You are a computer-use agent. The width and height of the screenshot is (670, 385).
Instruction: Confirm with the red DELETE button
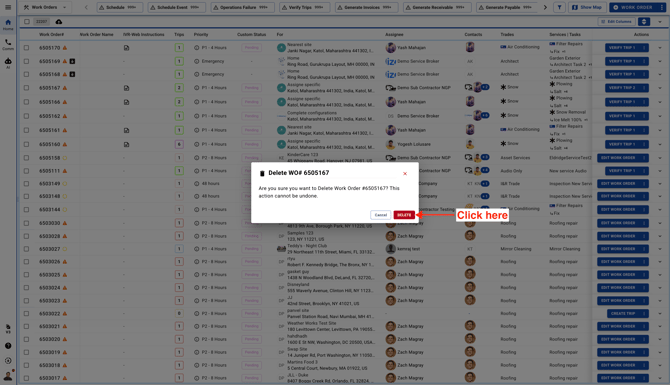click(x=404, y=215)
